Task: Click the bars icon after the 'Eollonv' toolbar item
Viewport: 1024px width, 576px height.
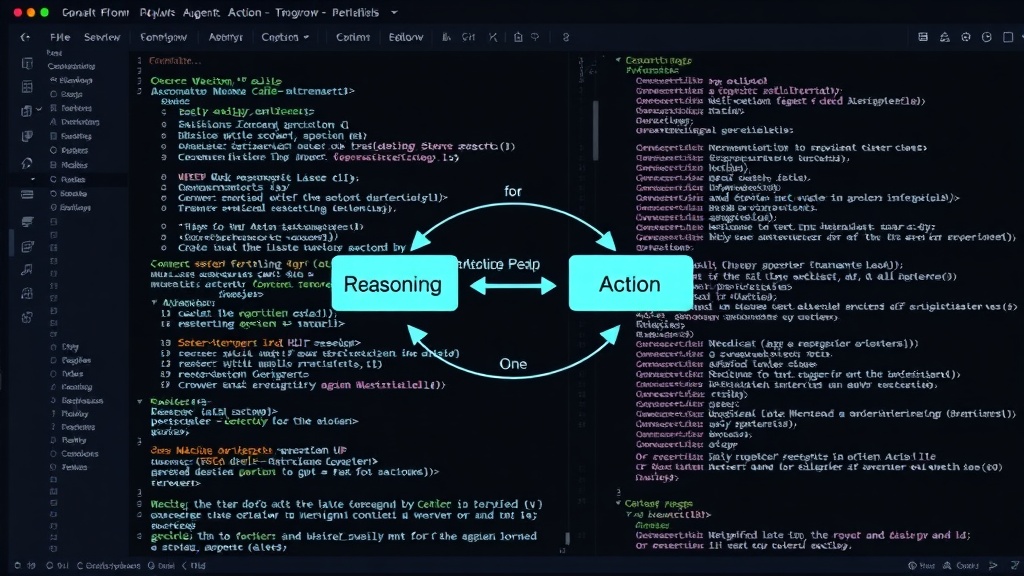Action: [446, 37]
